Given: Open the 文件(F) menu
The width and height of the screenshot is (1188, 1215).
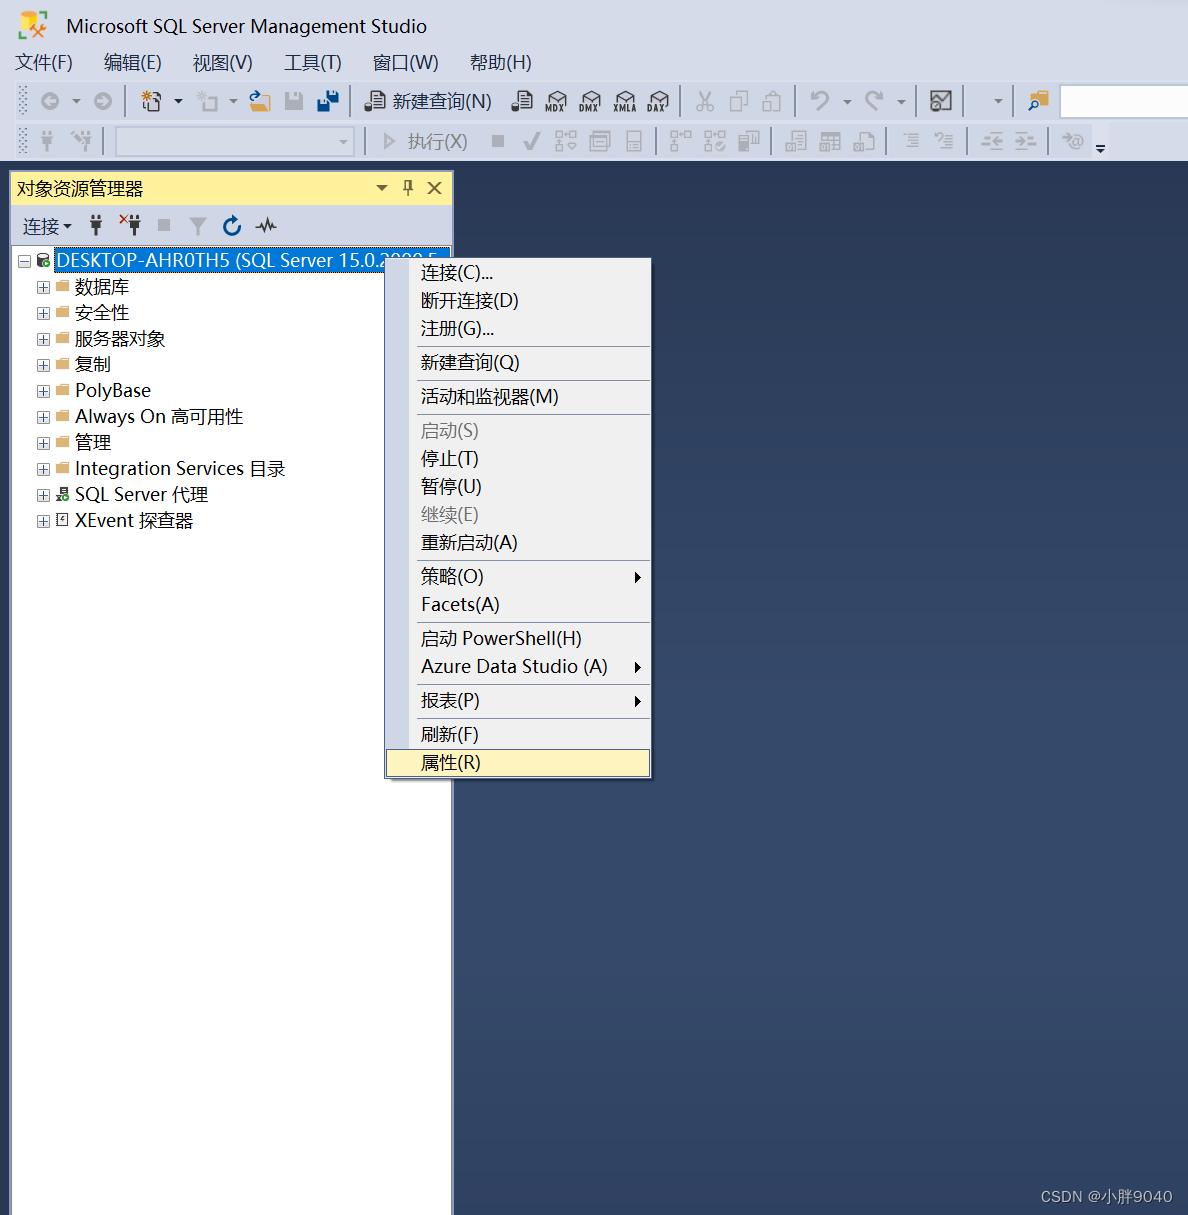Looking at the screenshot, I should tap(44, 62).
